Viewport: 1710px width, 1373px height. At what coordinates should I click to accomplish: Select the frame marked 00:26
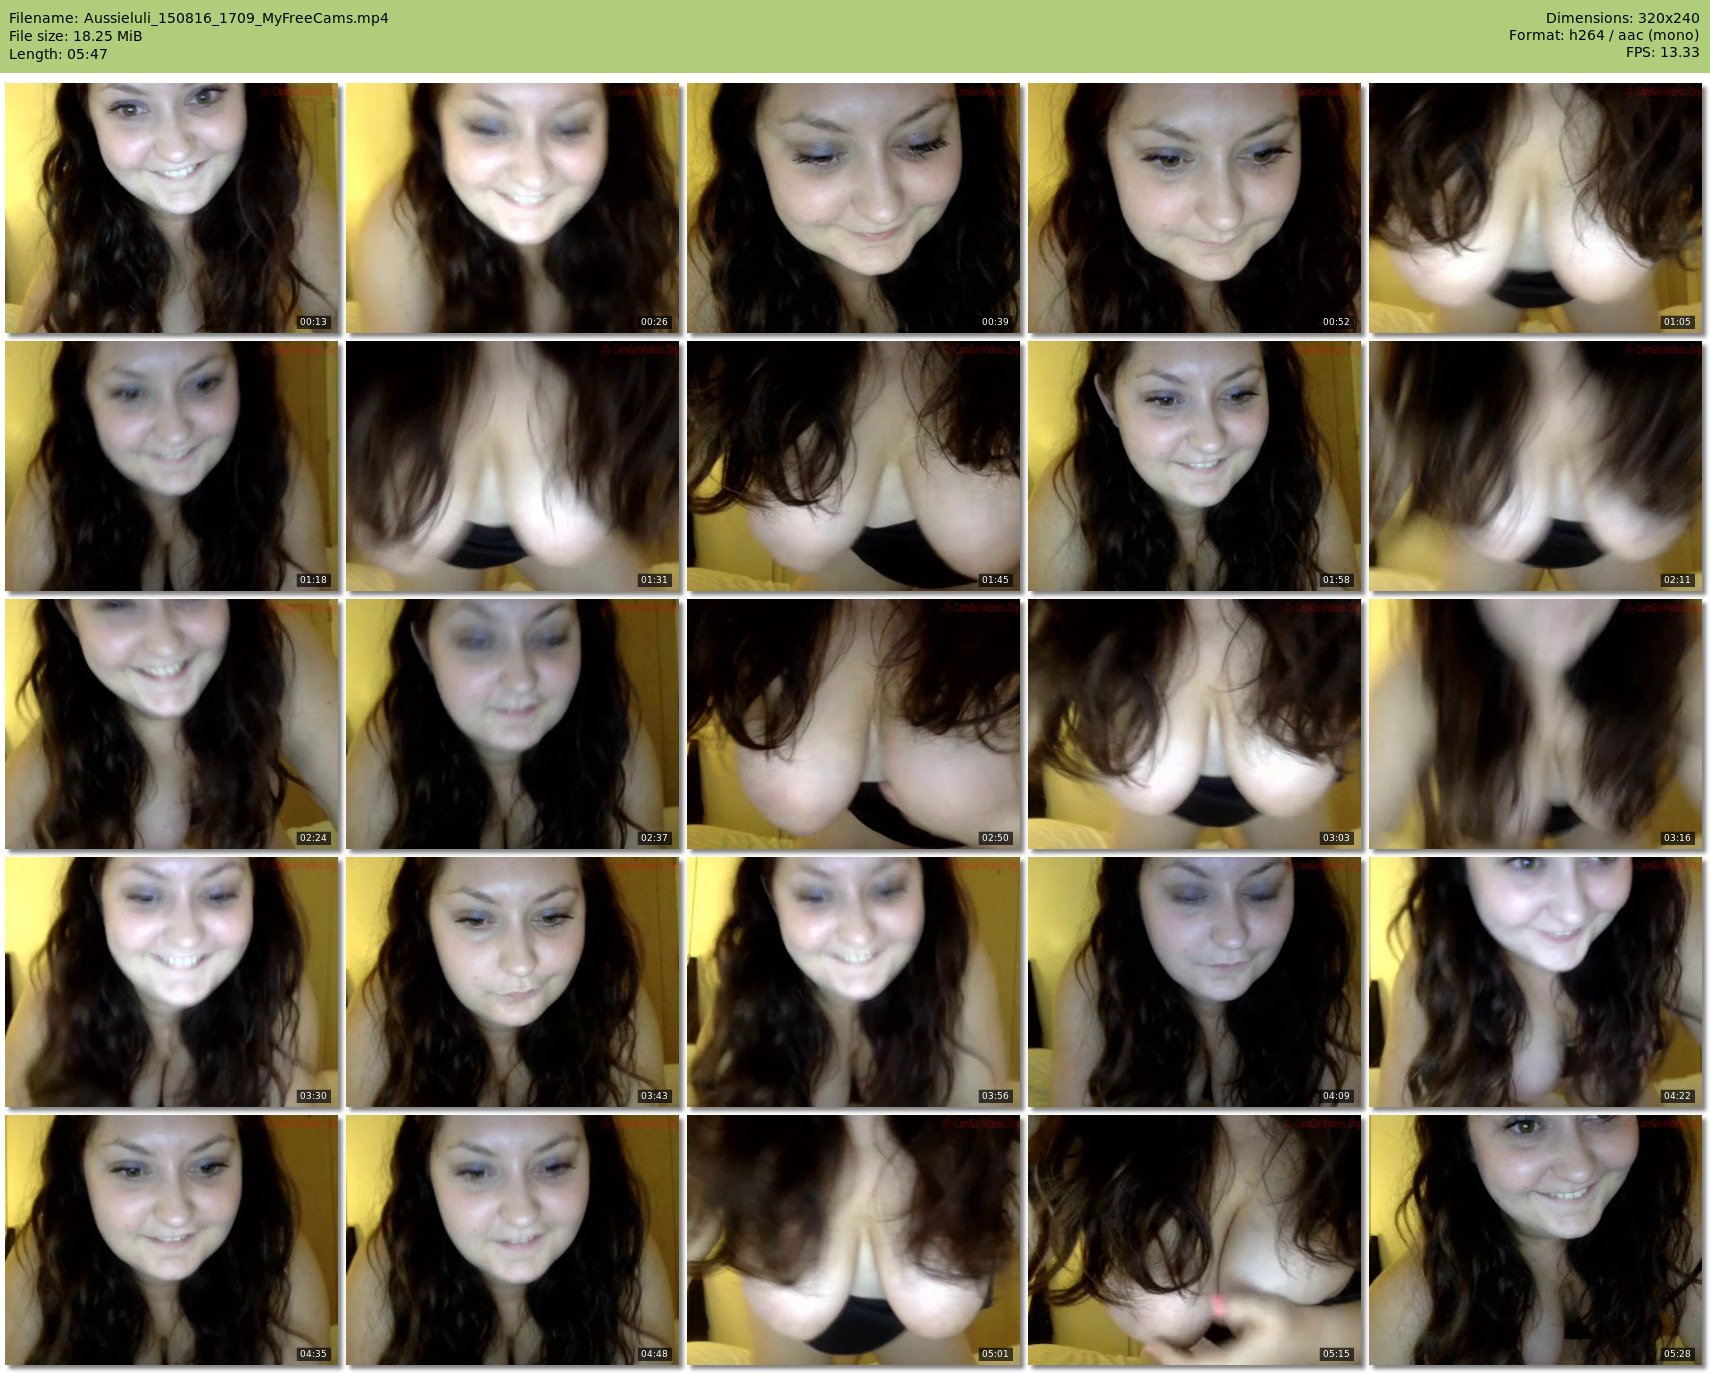(x=513, y=208)
